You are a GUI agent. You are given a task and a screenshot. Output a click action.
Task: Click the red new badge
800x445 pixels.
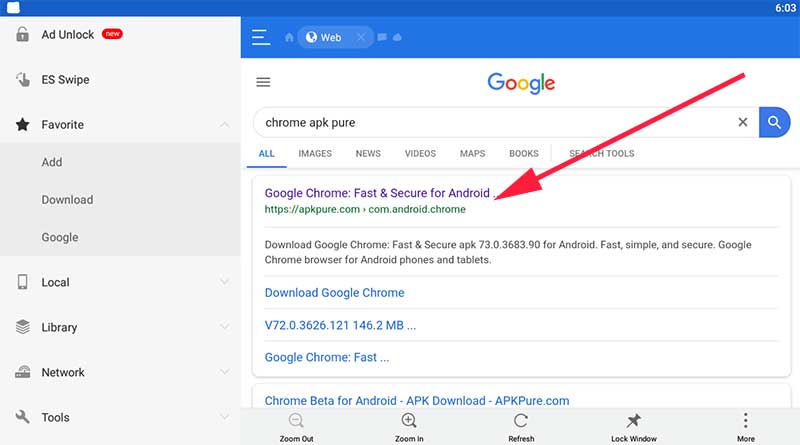tap(112, 34)
